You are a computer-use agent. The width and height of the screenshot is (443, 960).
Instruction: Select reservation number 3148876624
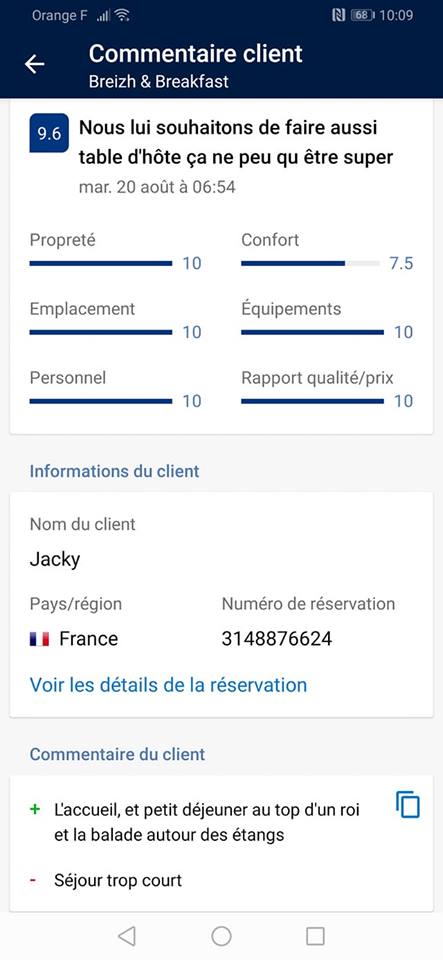point(277,639)
